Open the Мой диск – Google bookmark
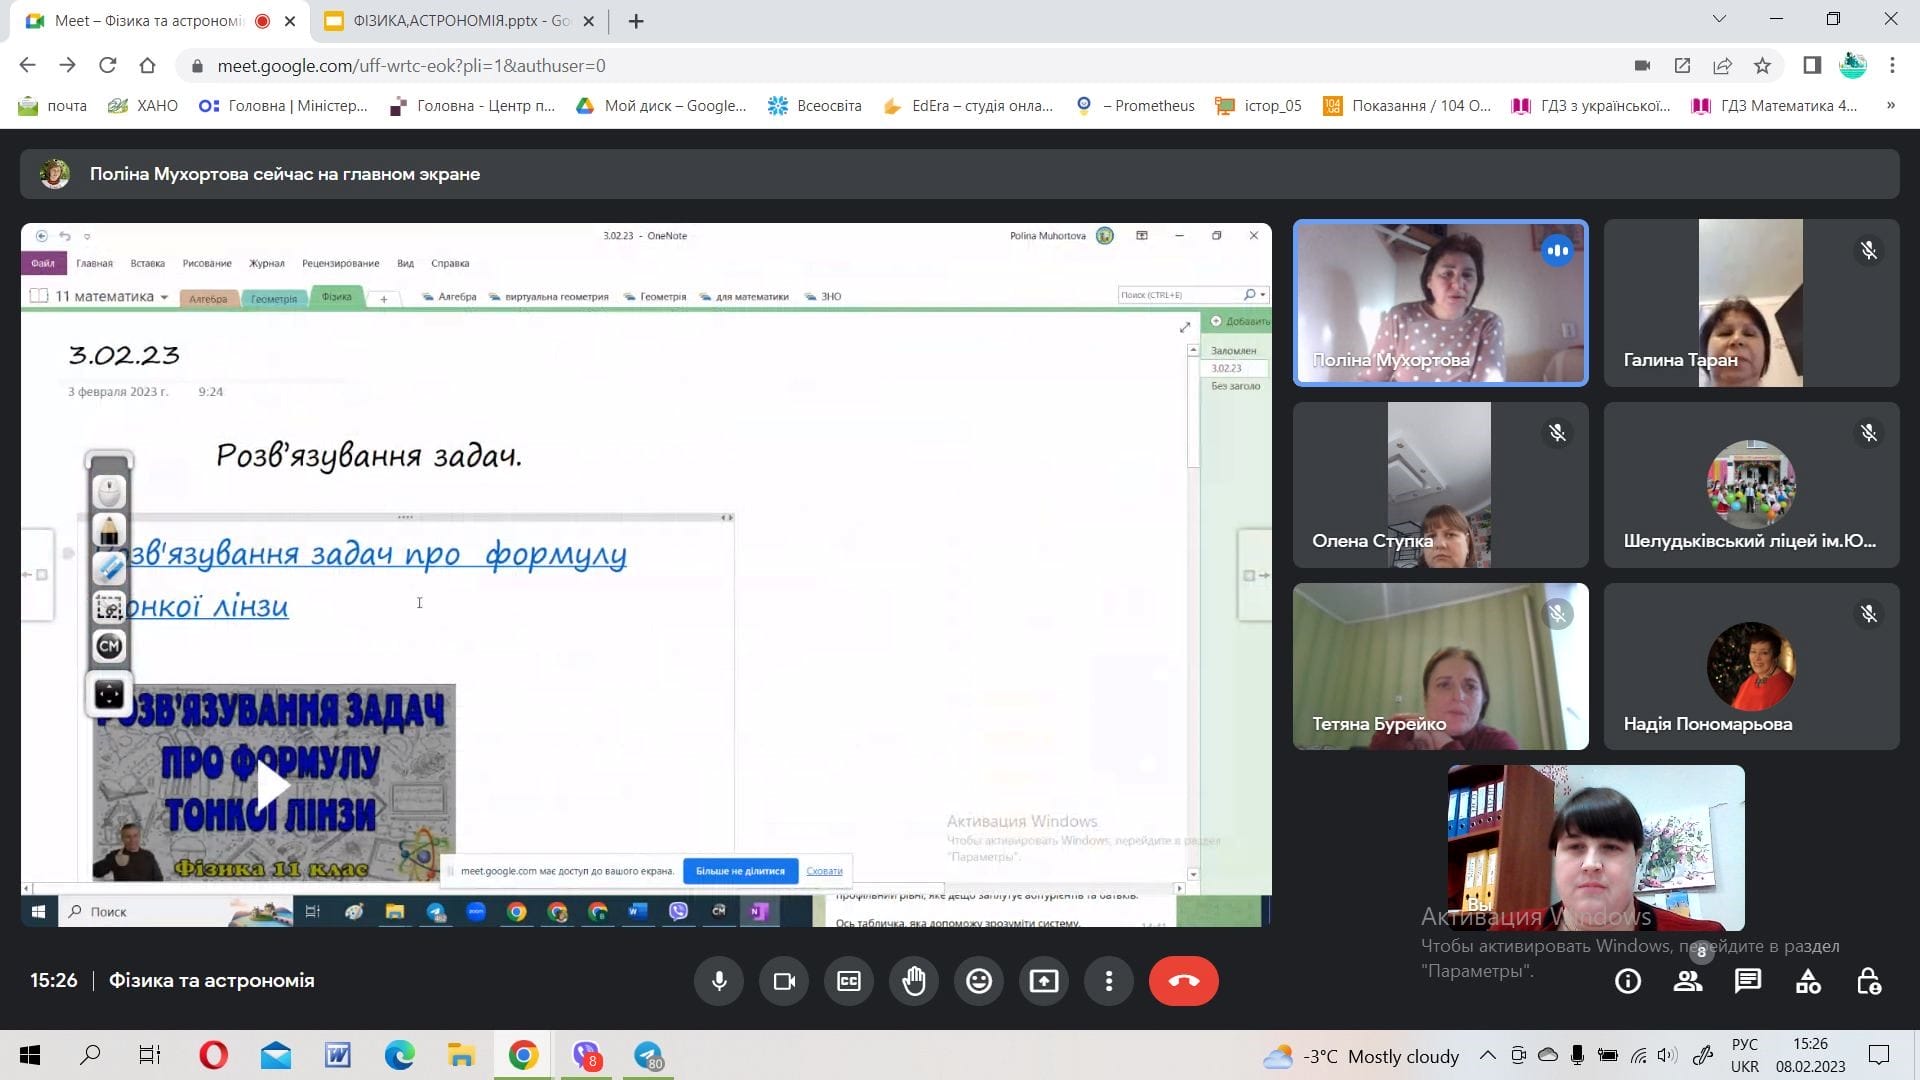The image size is (1920, 1080). point(662,106)
